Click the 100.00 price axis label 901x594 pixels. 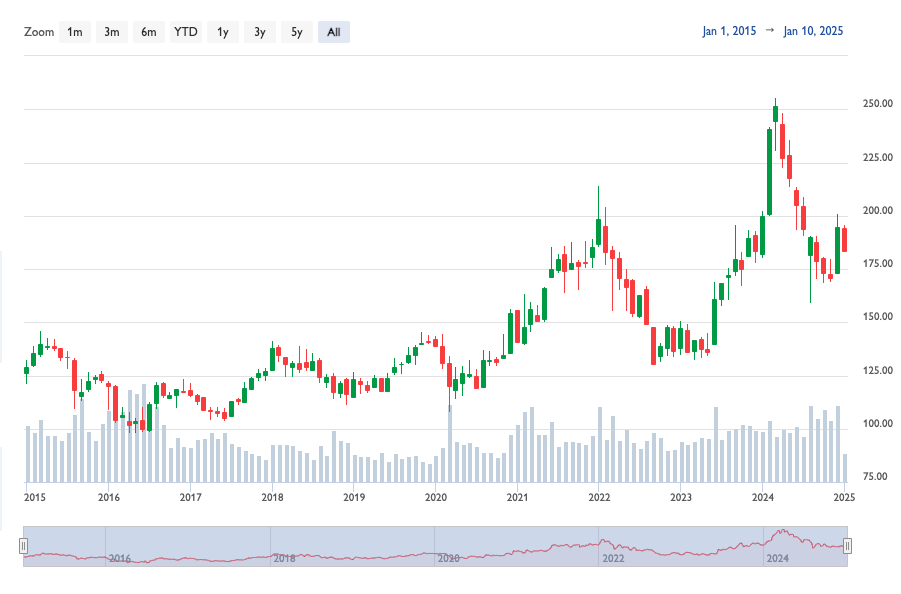[x=877, y=424]
